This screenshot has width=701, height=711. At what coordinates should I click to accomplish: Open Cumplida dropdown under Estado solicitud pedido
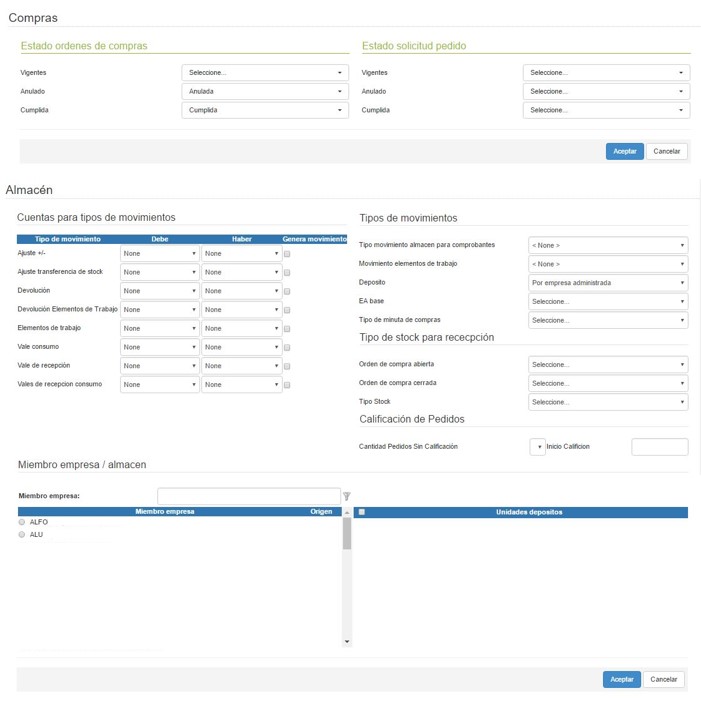tap(606, 111)
